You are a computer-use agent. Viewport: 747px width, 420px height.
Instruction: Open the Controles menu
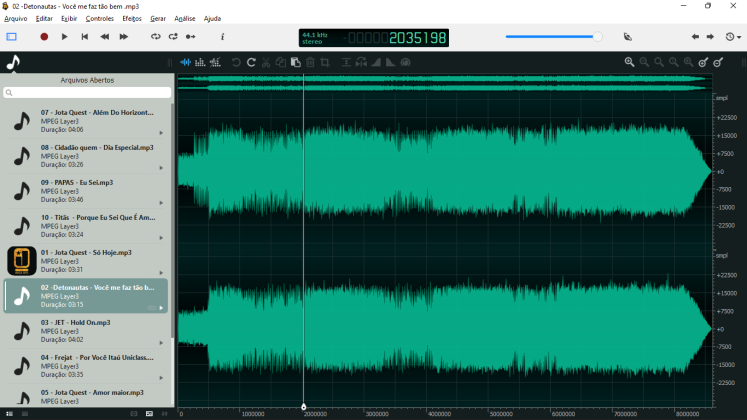[x=100, y=19]
